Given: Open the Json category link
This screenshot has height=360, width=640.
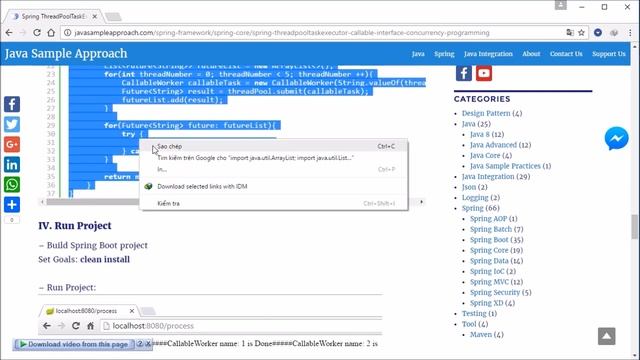Looking at the screenshot, I should 469,187.
